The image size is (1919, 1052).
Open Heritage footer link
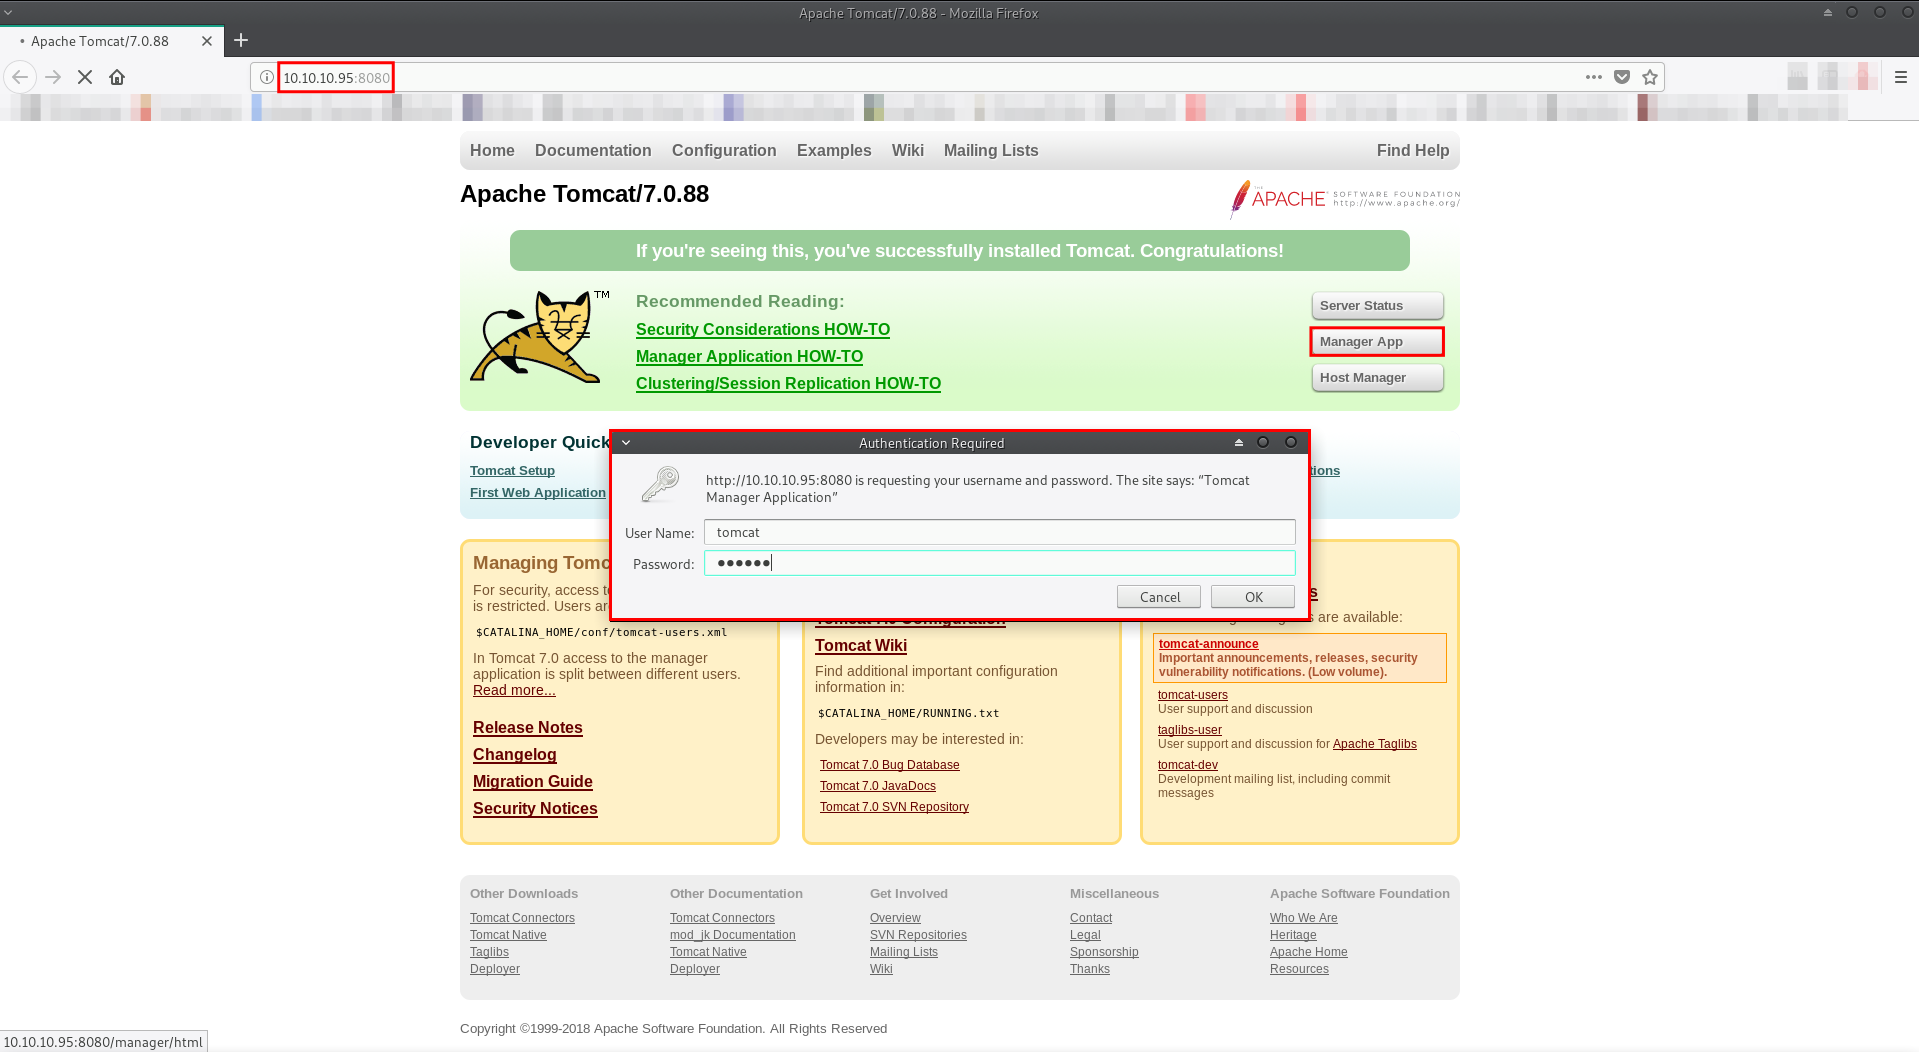click(1293, 935)
